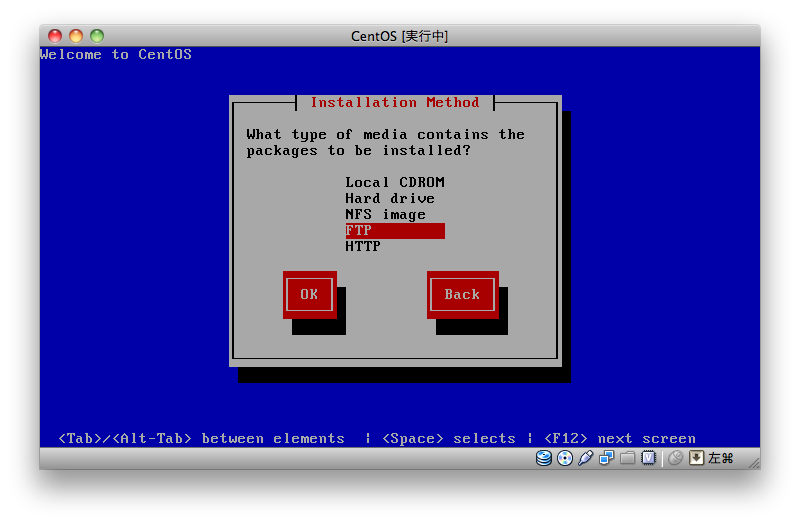This screenshot has height=524, width=800.
Task: Click the window resize grip corner
Action: tap(754, 463)
